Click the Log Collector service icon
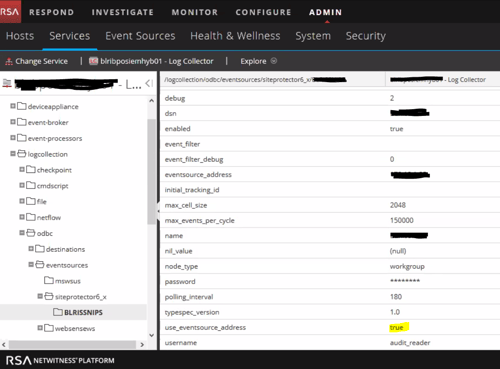The image size is (500, 369). tap(93, 61)
